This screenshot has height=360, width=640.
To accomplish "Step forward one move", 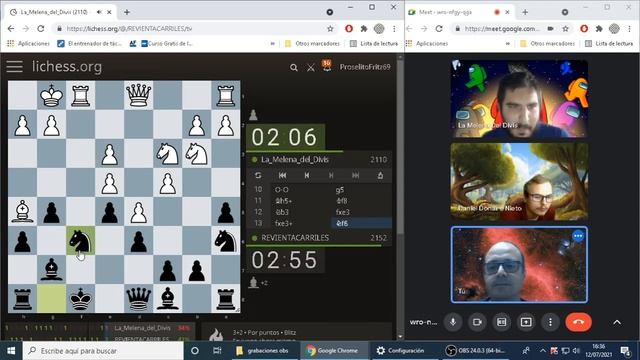I will (x=331, y=176).
